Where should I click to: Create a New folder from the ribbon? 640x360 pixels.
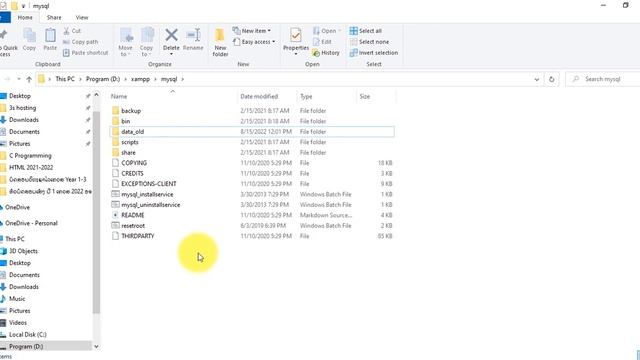(220, 42)
